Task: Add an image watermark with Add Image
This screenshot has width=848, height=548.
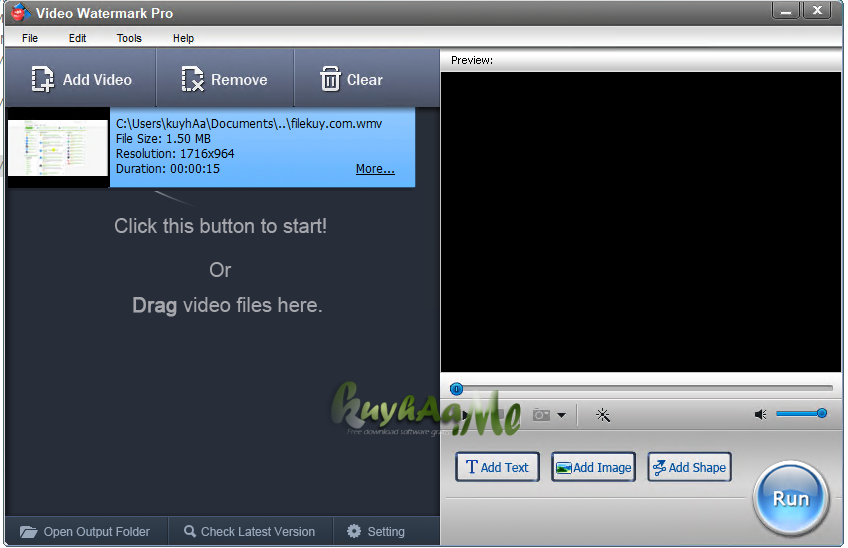Action: coord(593,467)
